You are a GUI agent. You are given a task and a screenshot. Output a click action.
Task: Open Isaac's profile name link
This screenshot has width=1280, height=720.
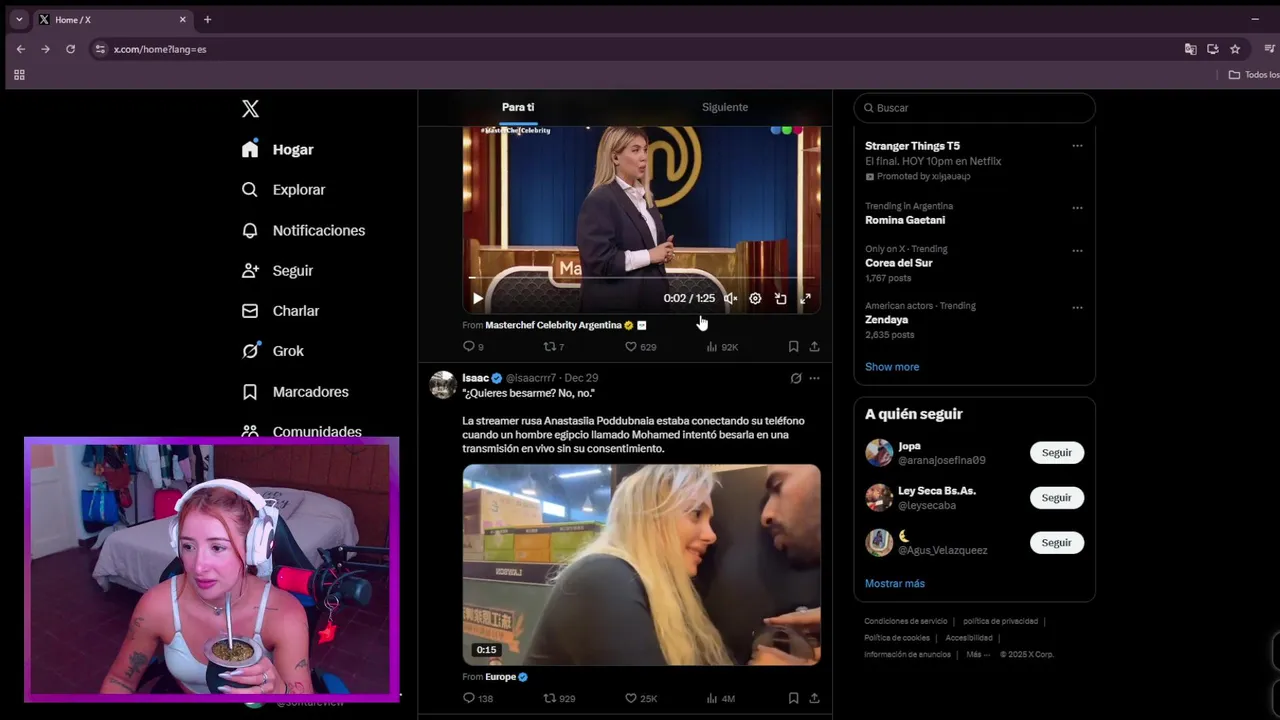click(x=475, y=378)
